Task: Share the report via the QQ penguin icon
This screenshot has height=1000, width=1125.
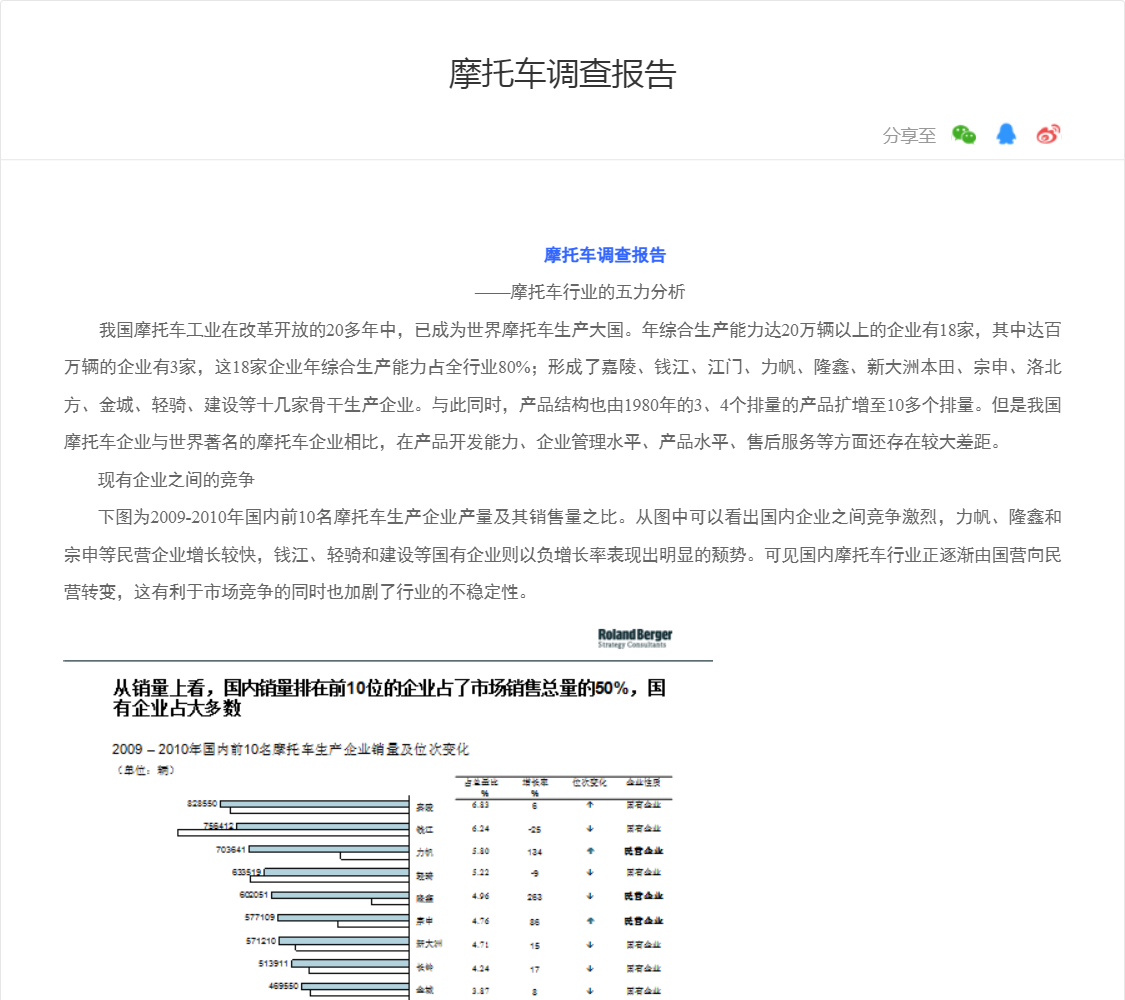Action: click(x=1006, y=133)
